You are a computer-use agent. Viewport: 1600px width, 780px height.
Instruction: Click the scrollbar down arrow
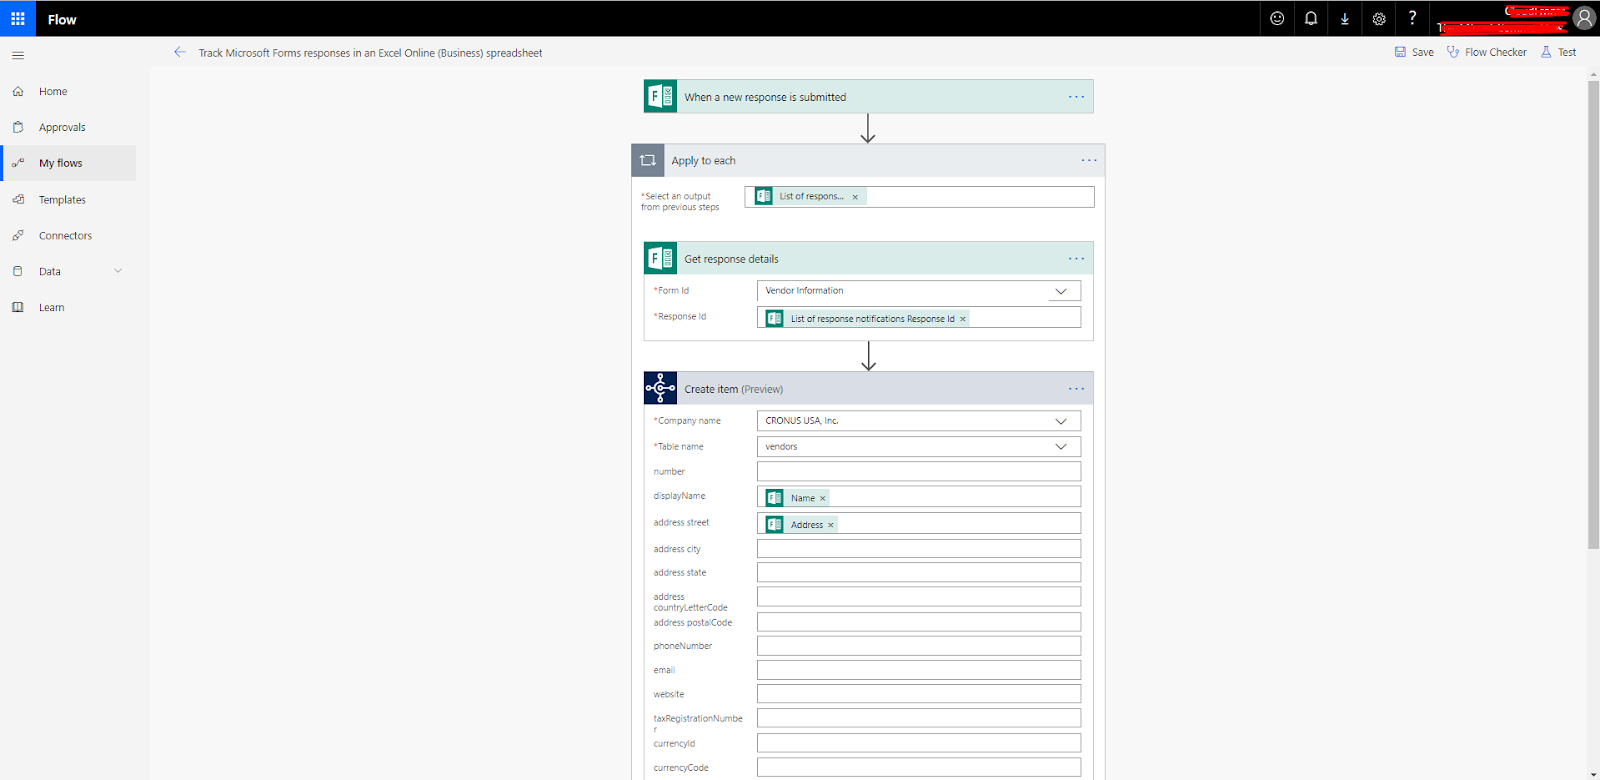(x=1593, y=774)
